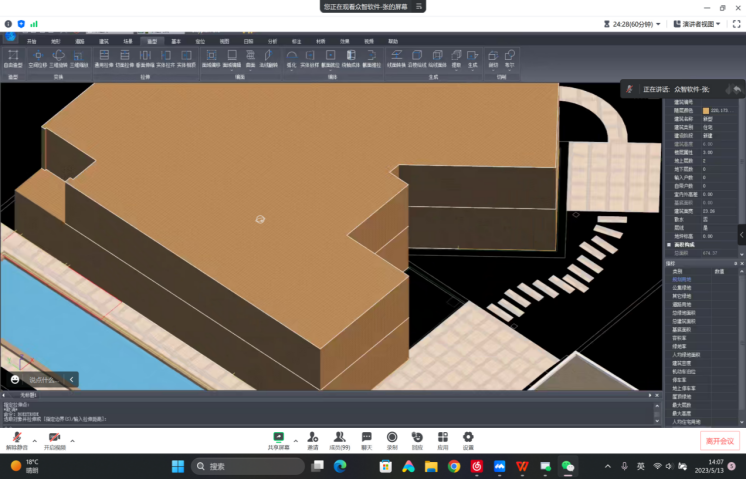The height and width of the screenshot is (479, 746).
Task: Open the 帮助 ribbon tab
Action: [393, 41]
